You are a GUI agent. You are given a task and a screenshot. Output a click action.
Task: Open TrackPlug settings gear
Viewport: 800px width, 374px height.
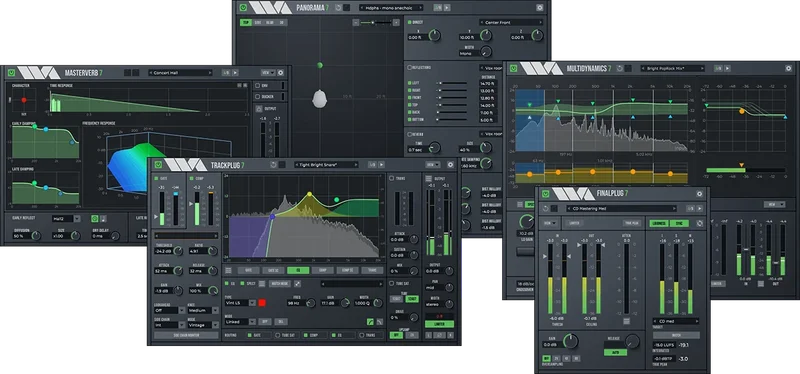tap(450, 165)
